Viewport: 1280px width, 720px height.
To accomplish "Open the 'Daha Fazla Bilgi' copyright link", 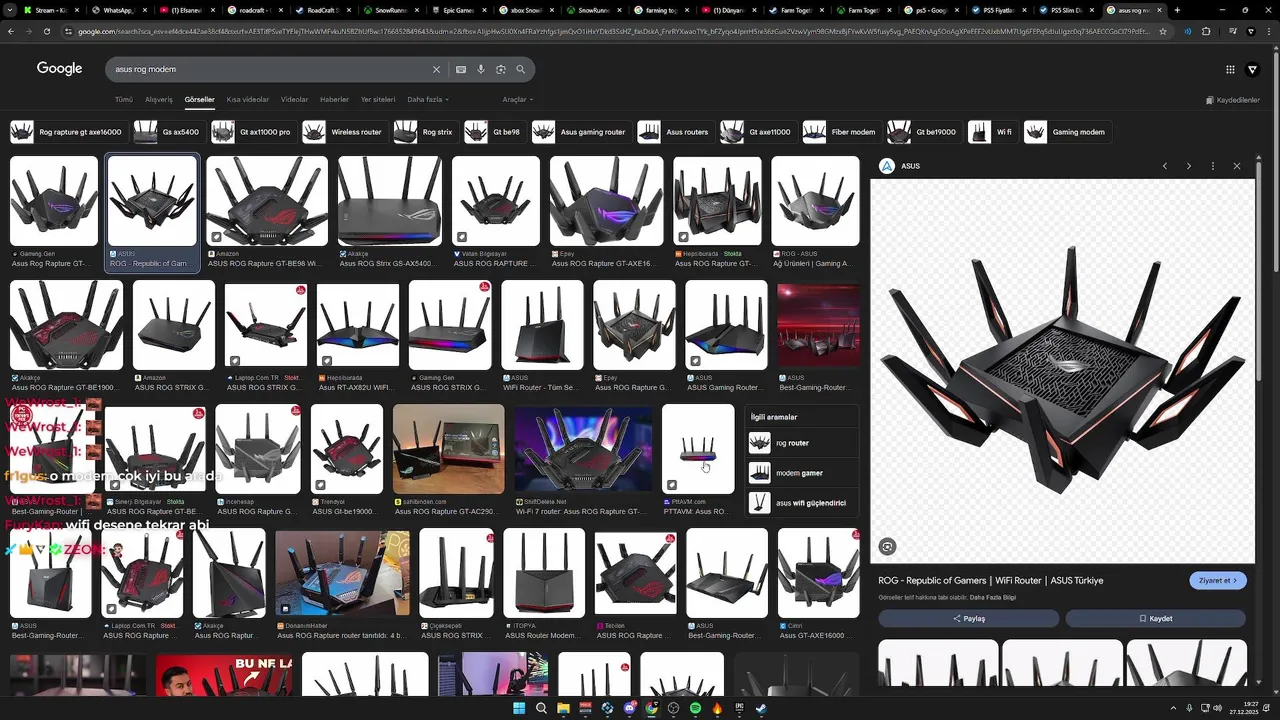I will pyautogui.click(x=993, y=597).
